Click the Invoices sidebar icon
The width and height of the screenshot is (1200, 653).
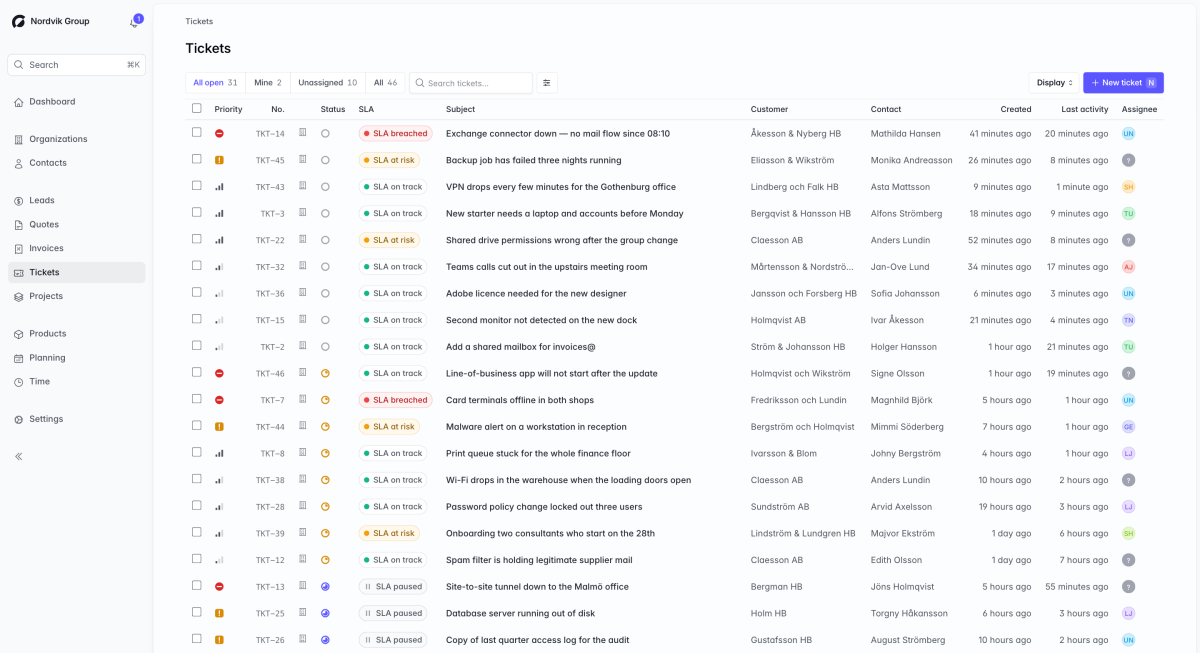[19, 249]
